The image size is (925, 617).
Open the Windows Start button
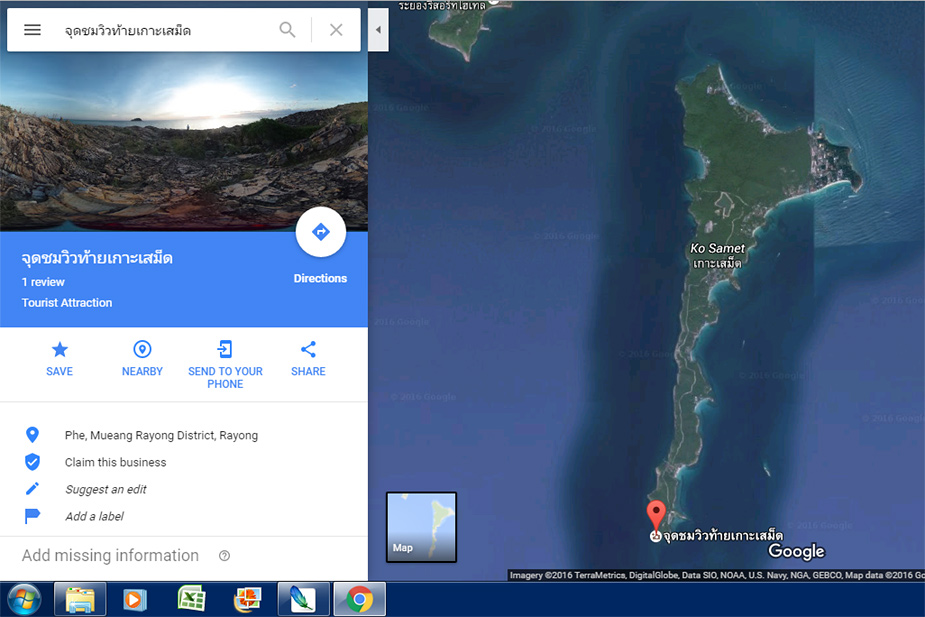(x=24, y=599)
